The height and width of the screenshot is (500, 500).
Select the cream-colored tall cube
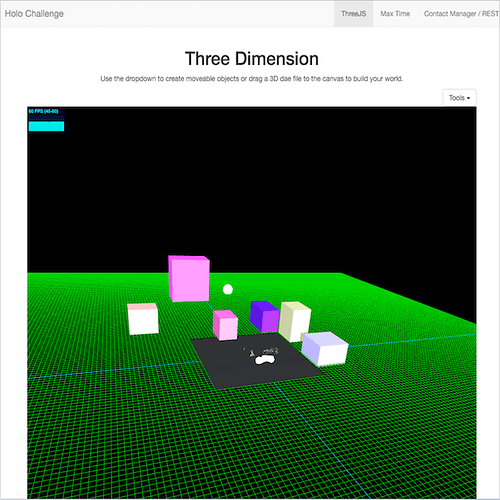point(295,321)
